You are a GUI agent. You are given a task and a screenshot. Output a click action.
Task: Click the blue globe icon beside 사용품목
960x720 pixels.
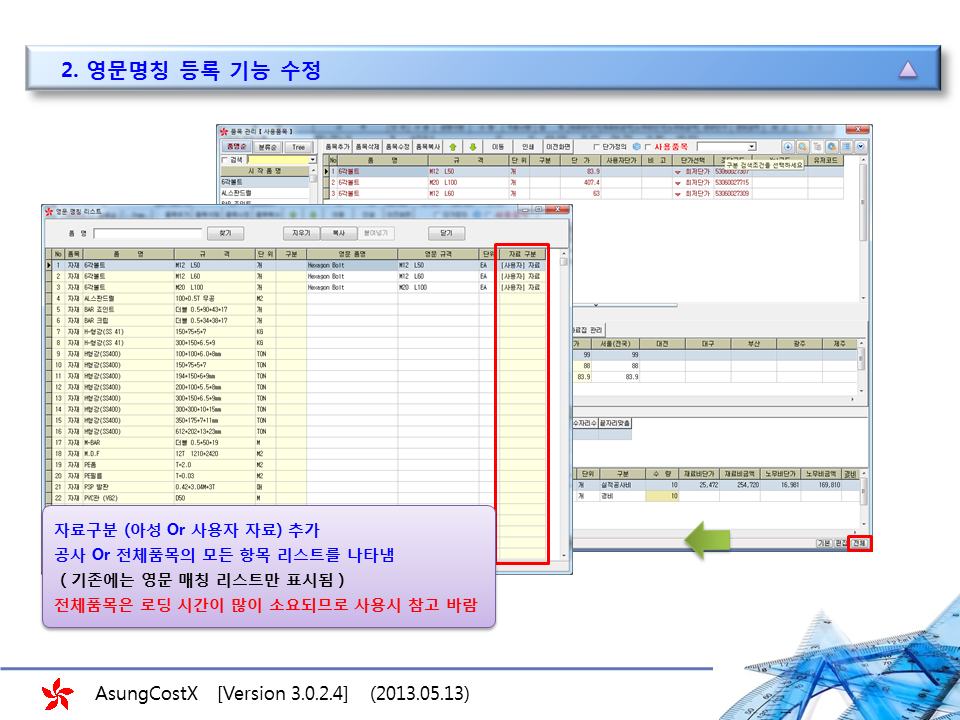click(x=637, y=147)
